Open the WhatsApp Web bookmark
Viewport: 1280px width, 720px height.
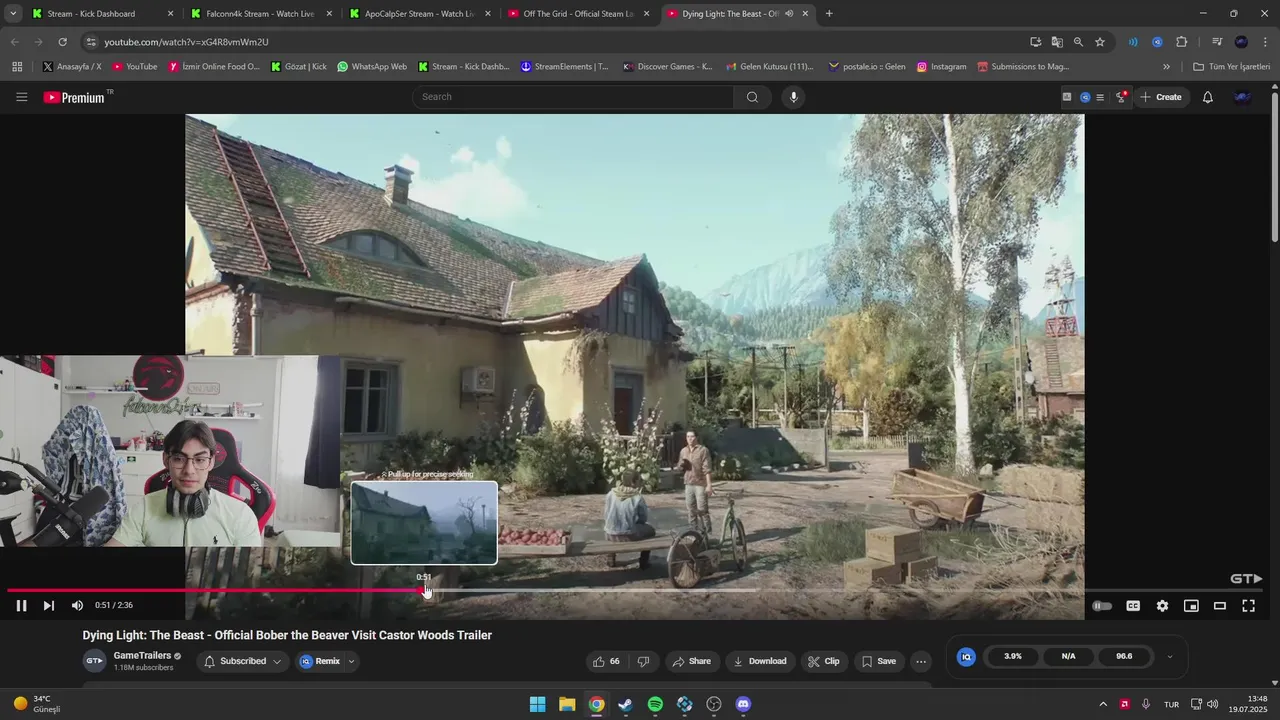point(372,67)
